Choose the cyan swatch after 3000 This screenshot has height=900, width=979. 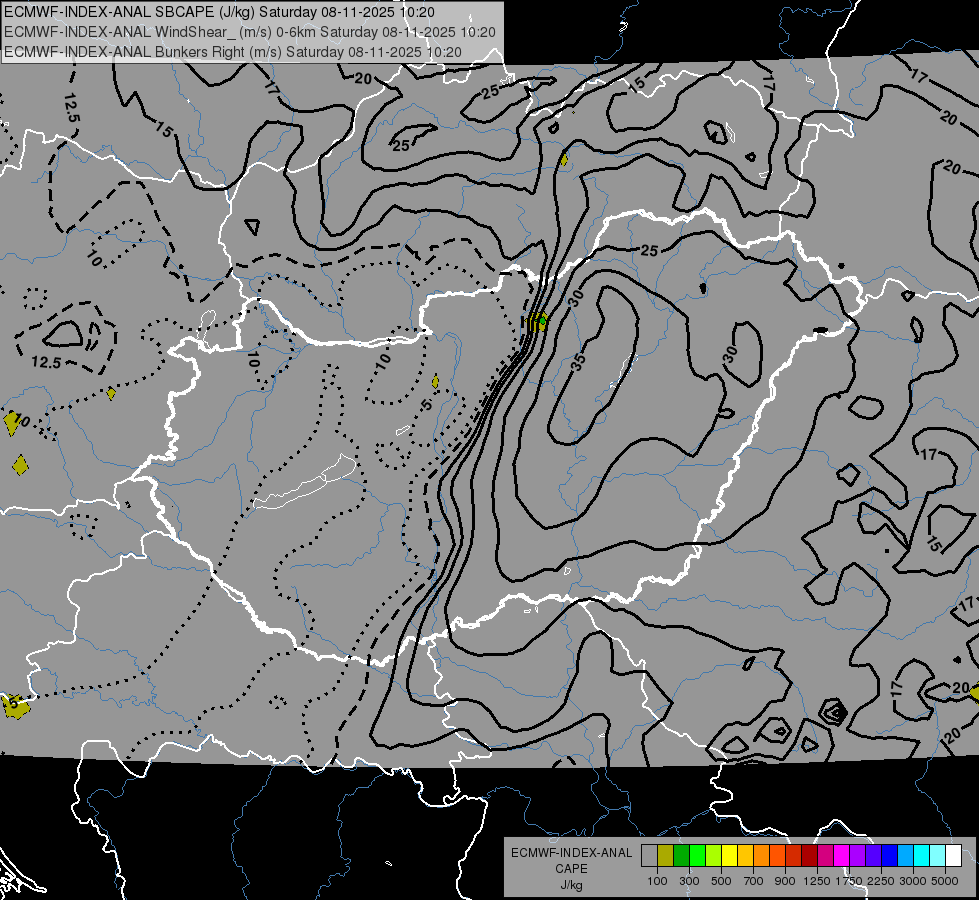pyautogui.click(x=922, y=856)
